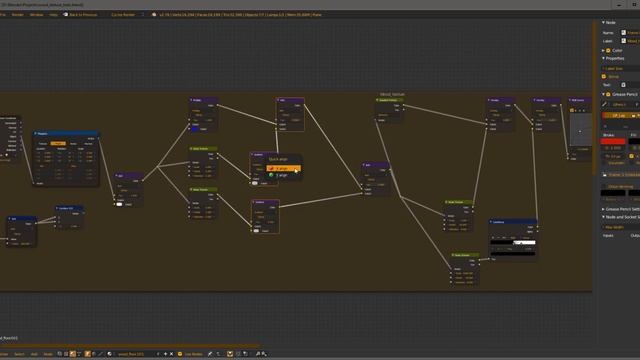The width and height of the screenshot is (640, 360).
Task: Expand the Grease Pencil Settings section
Action: [603, 209]
